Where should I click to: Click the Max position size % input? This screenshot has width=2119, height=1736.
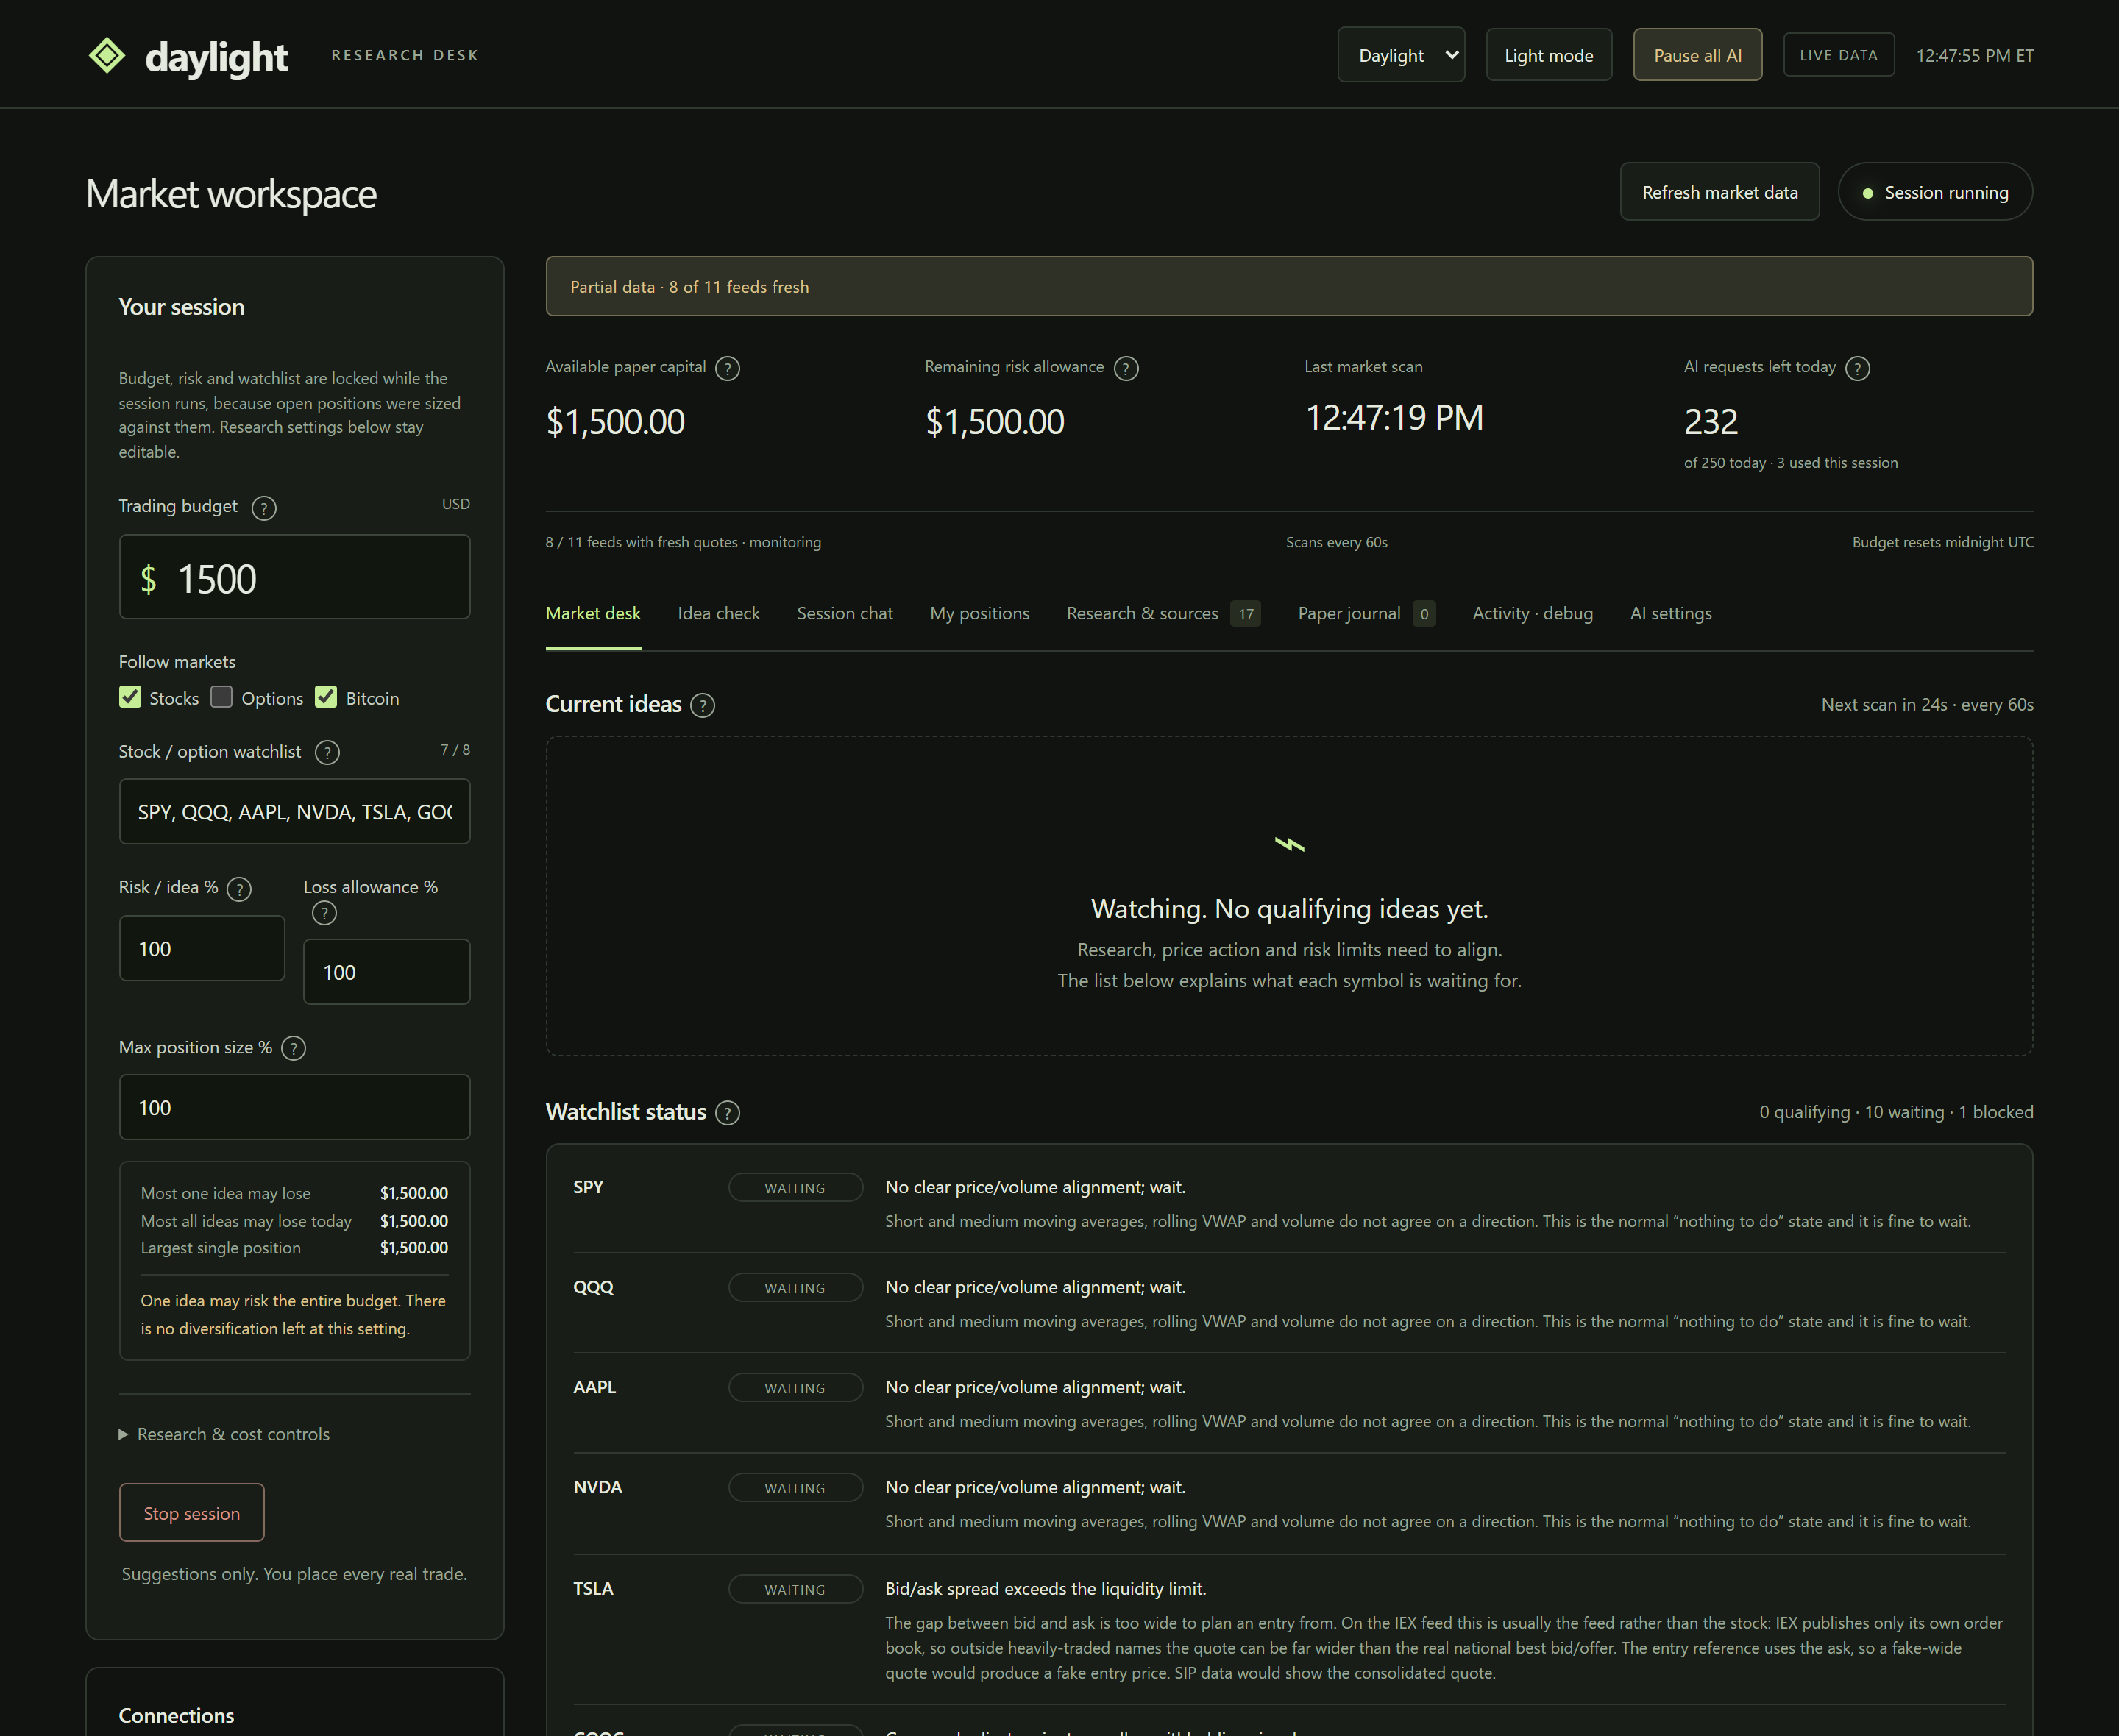(x=295, y=1107)
